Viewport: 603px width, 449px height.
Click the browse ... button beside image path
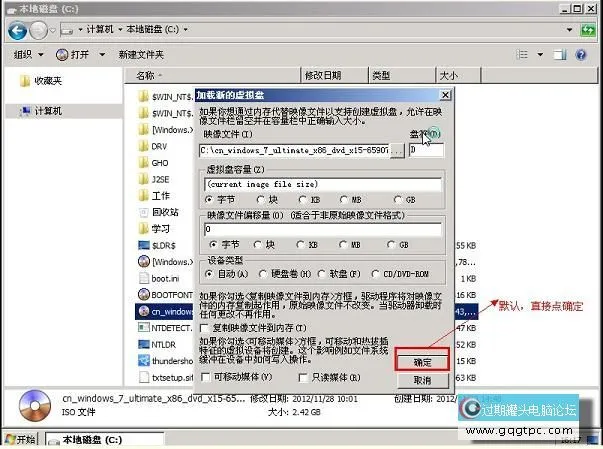point(397,151)
